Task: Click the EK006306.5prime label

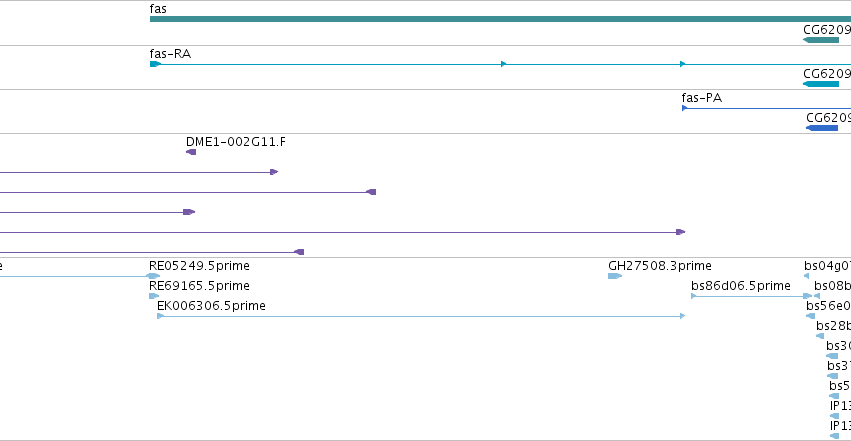Action: (x=211, y=306)
